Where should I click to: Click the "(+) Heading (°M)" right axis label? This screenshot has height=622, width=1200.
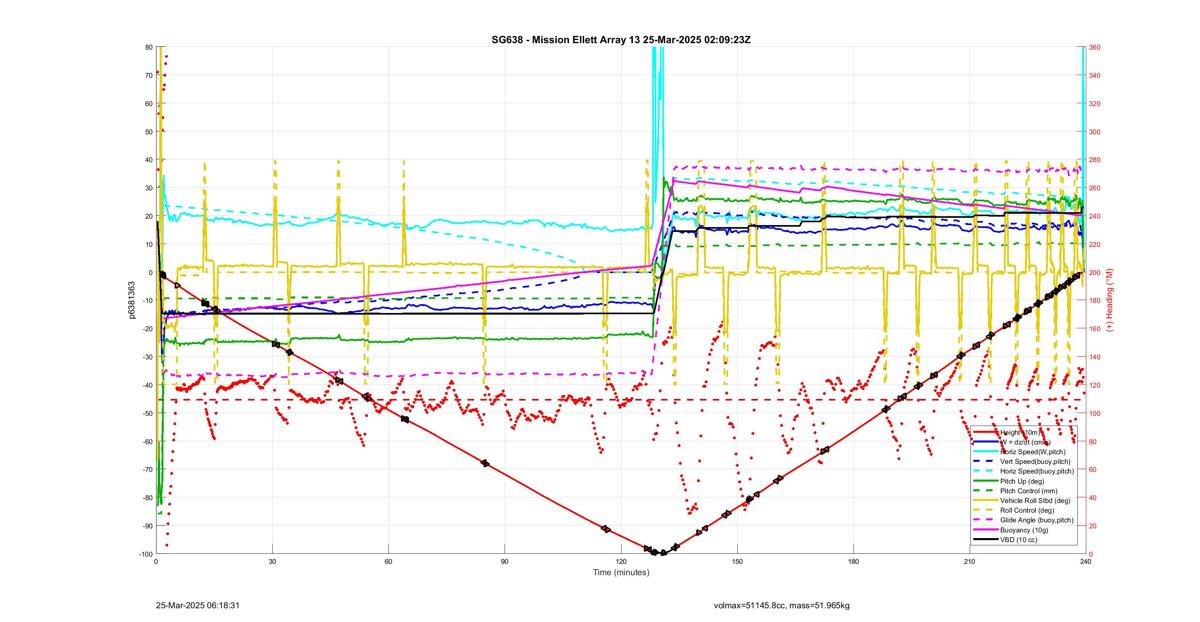[x=1110, y=300]
